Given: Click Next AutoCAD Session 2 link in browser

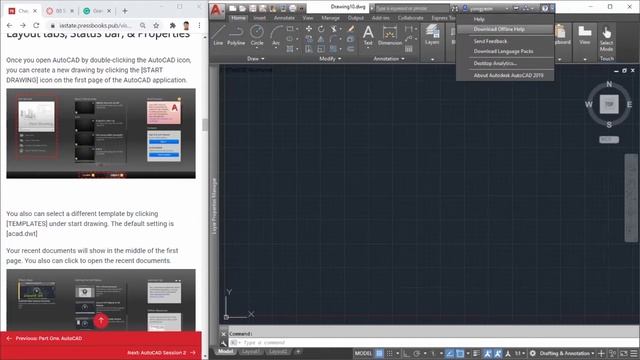Looking at the screenshot, I should pyautogui.click(x=162, y=353).
